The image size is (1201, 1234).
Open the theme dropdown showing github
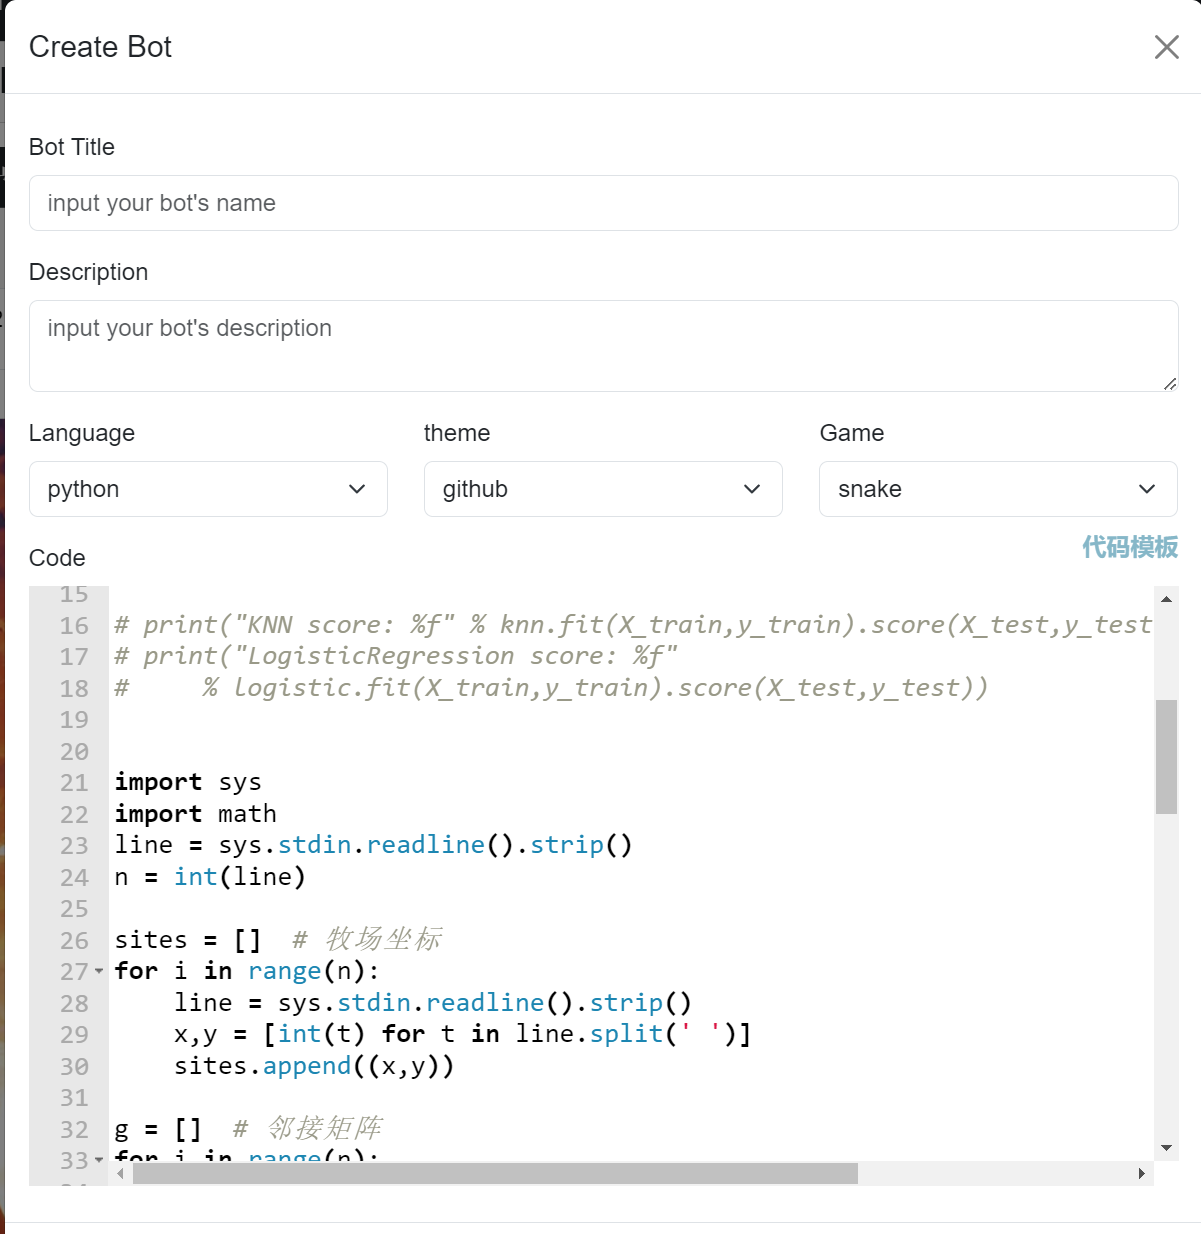603,489
